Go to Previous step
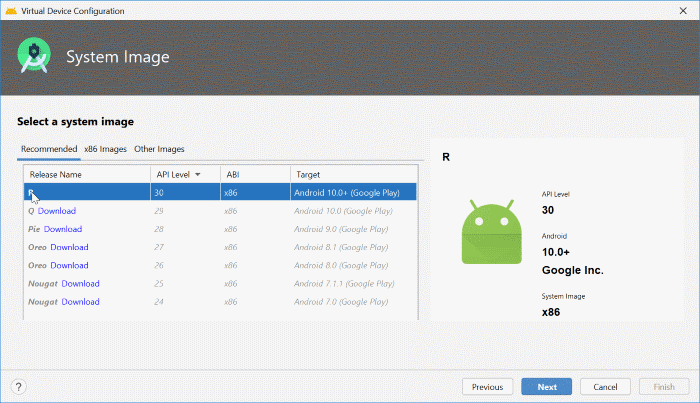Screen dimensions: 700x403 coord(488,387)
